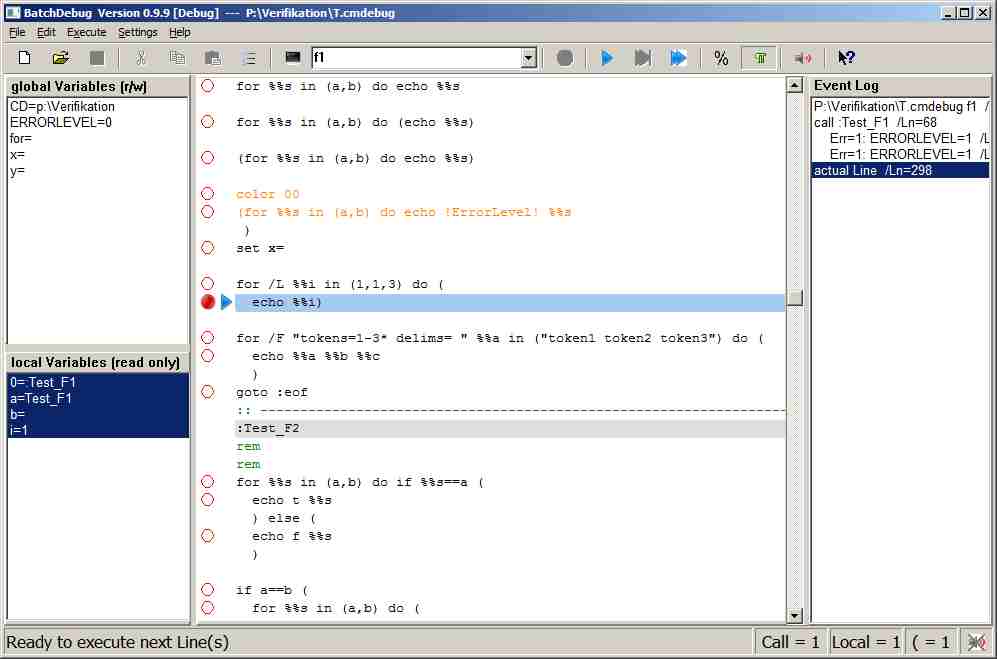Click the gray save square icon
Viewport: 997px width, 659px height.
point(97,58)
